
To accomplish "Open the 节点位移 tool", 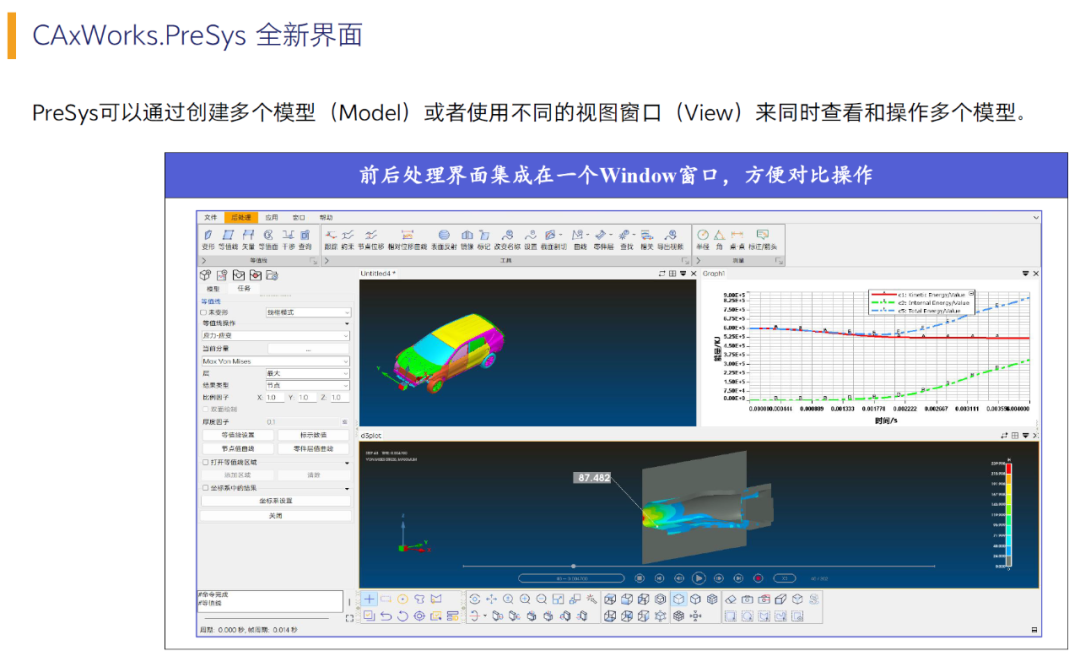I will 371,239.
